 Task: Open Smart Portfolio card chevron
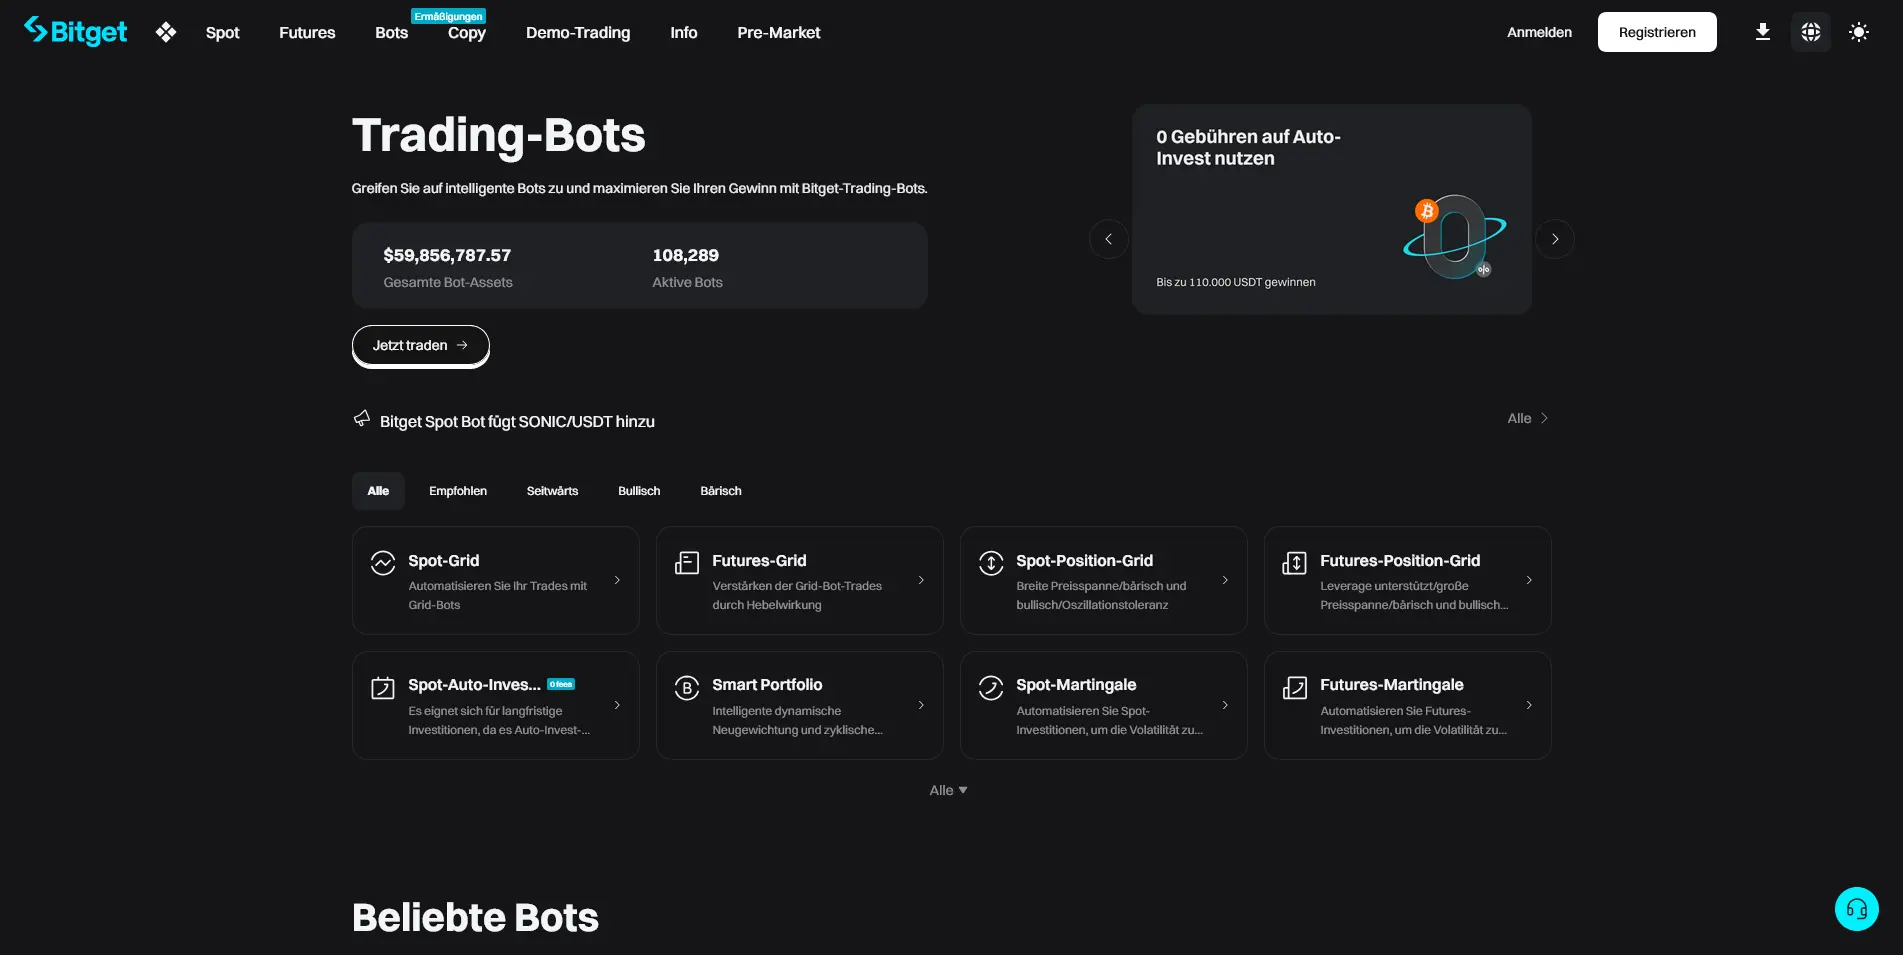[921, 705]
